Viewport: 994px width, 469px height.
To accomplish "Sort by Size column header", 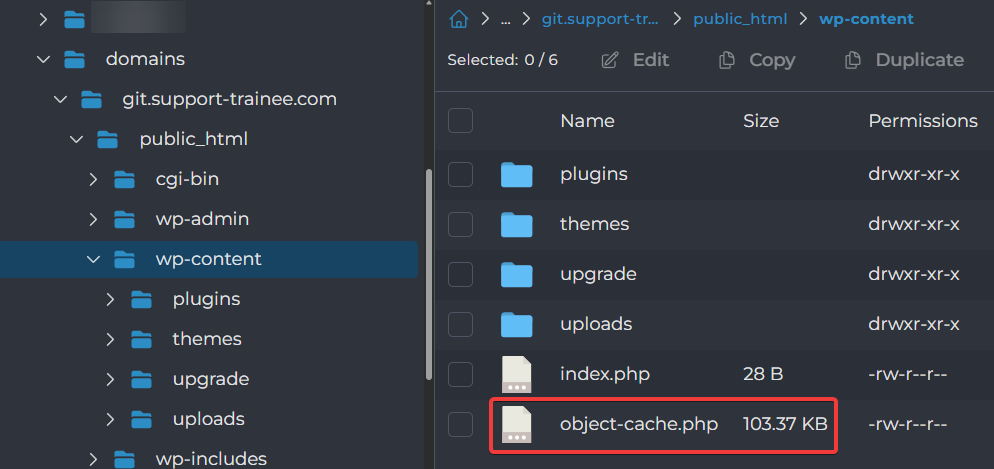I will point(761,120).
